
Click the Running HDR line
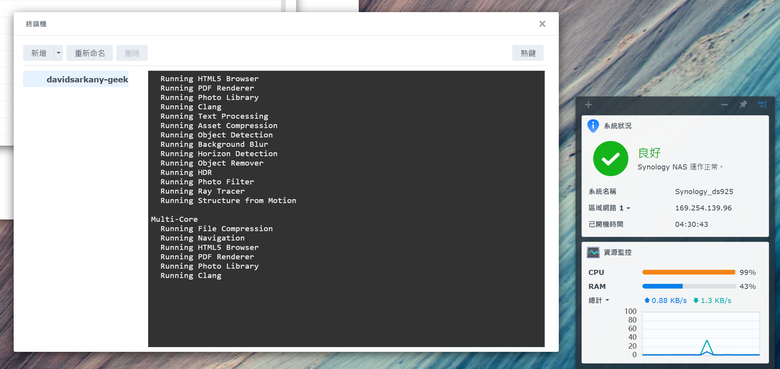click(186, 173)
